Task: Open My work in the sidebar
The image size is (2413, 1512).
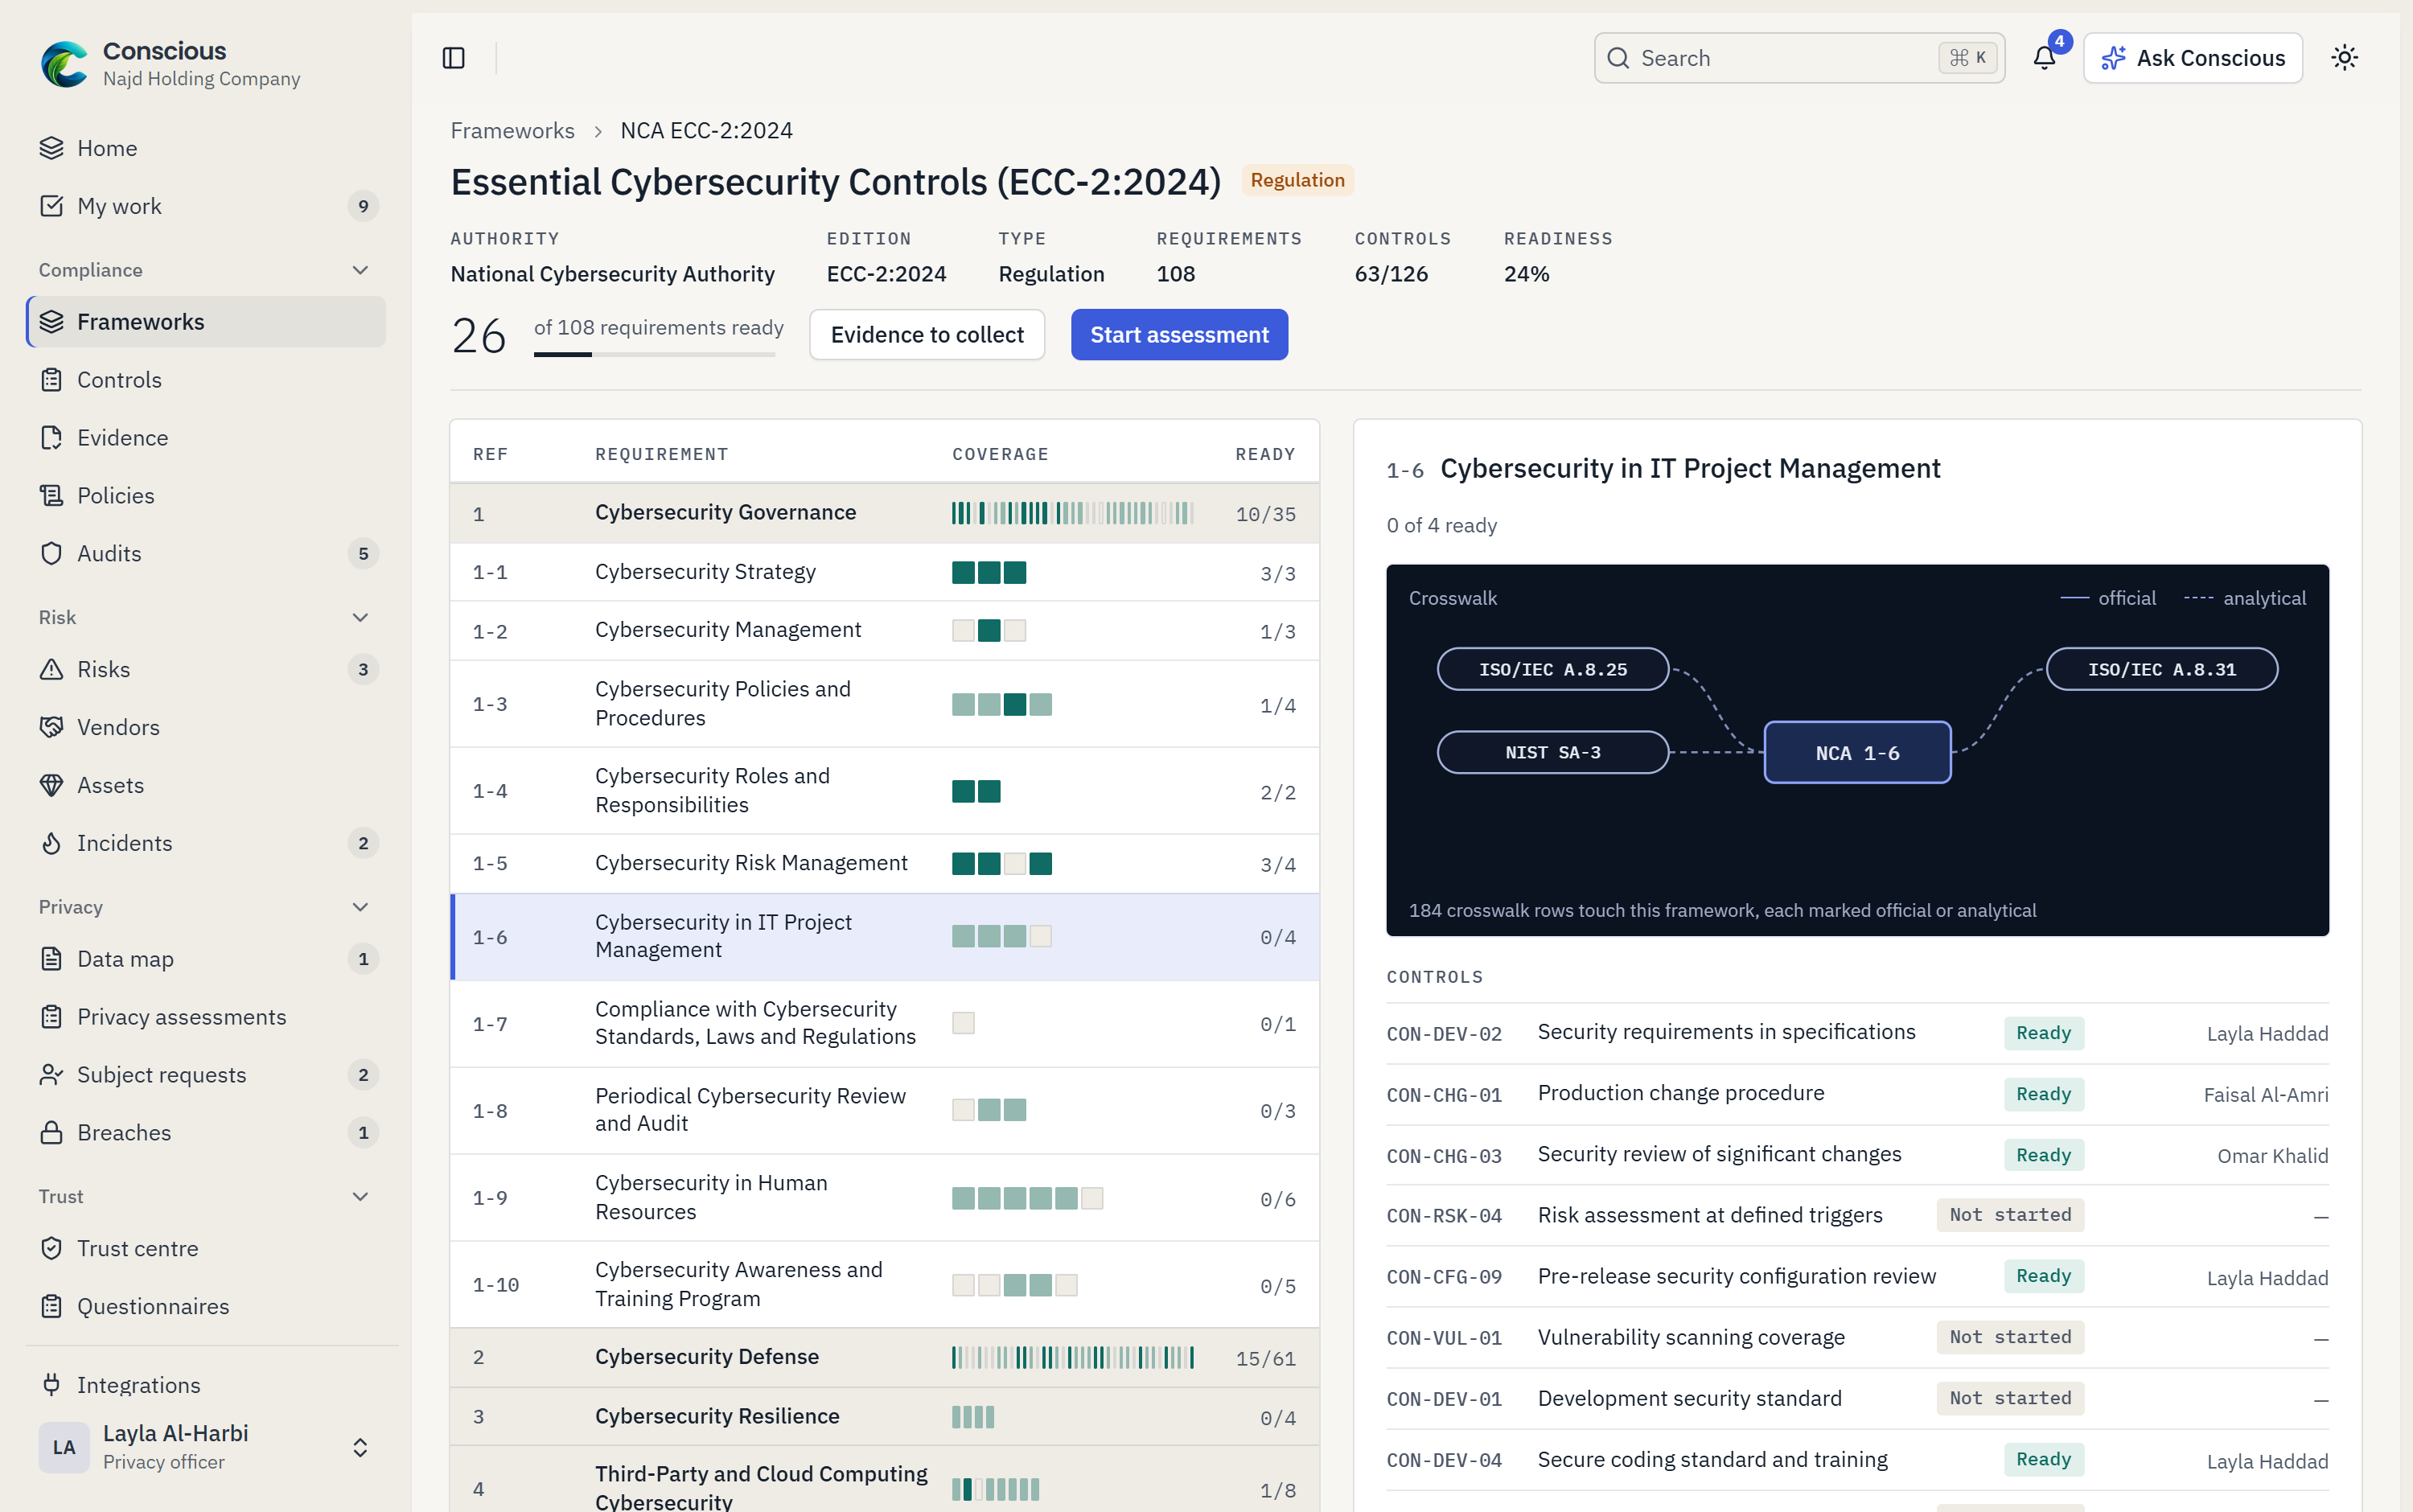Action: tap(206, 206)
